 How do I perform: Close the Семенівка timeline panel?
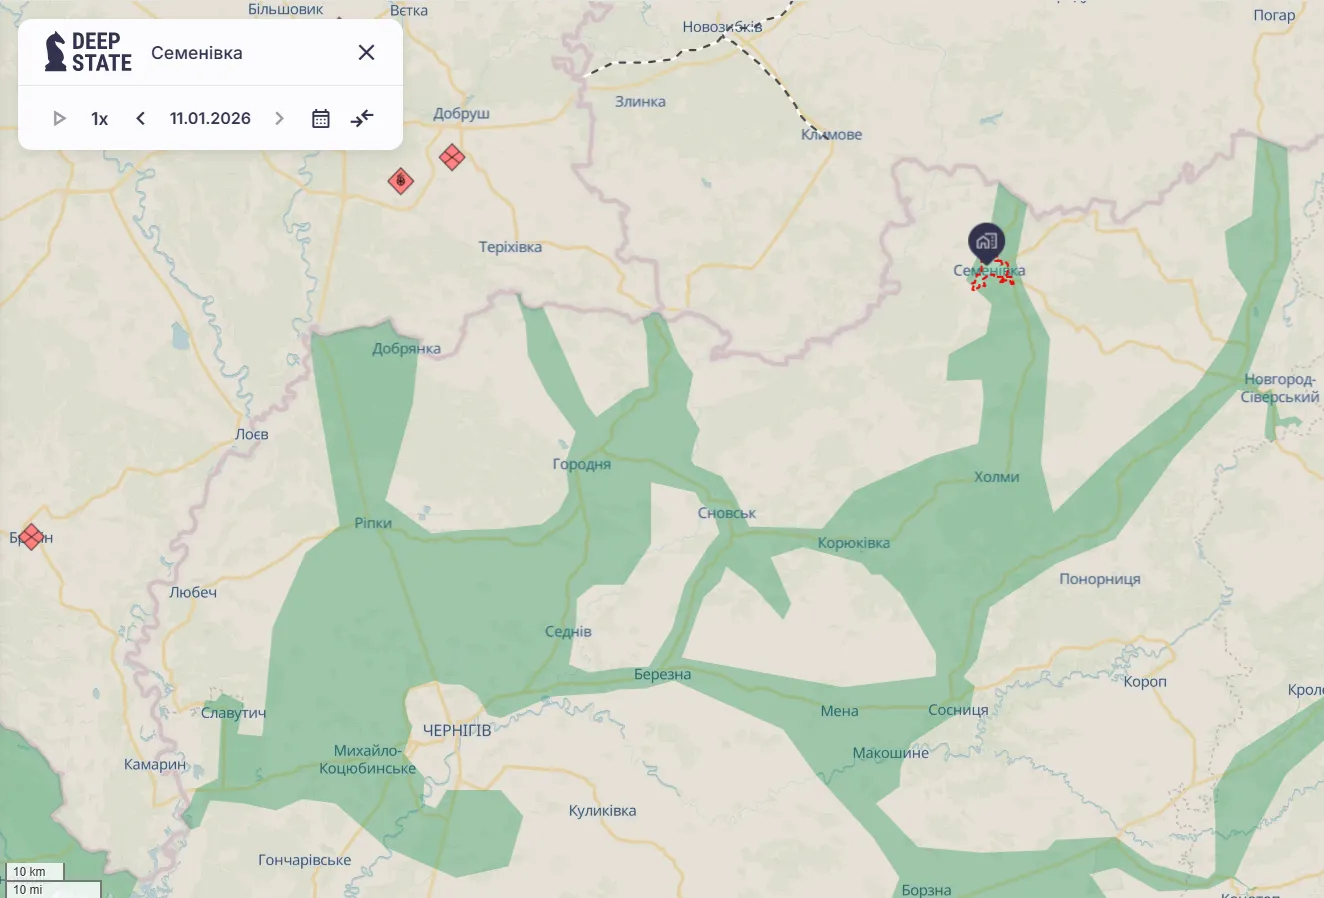[366, 53]
